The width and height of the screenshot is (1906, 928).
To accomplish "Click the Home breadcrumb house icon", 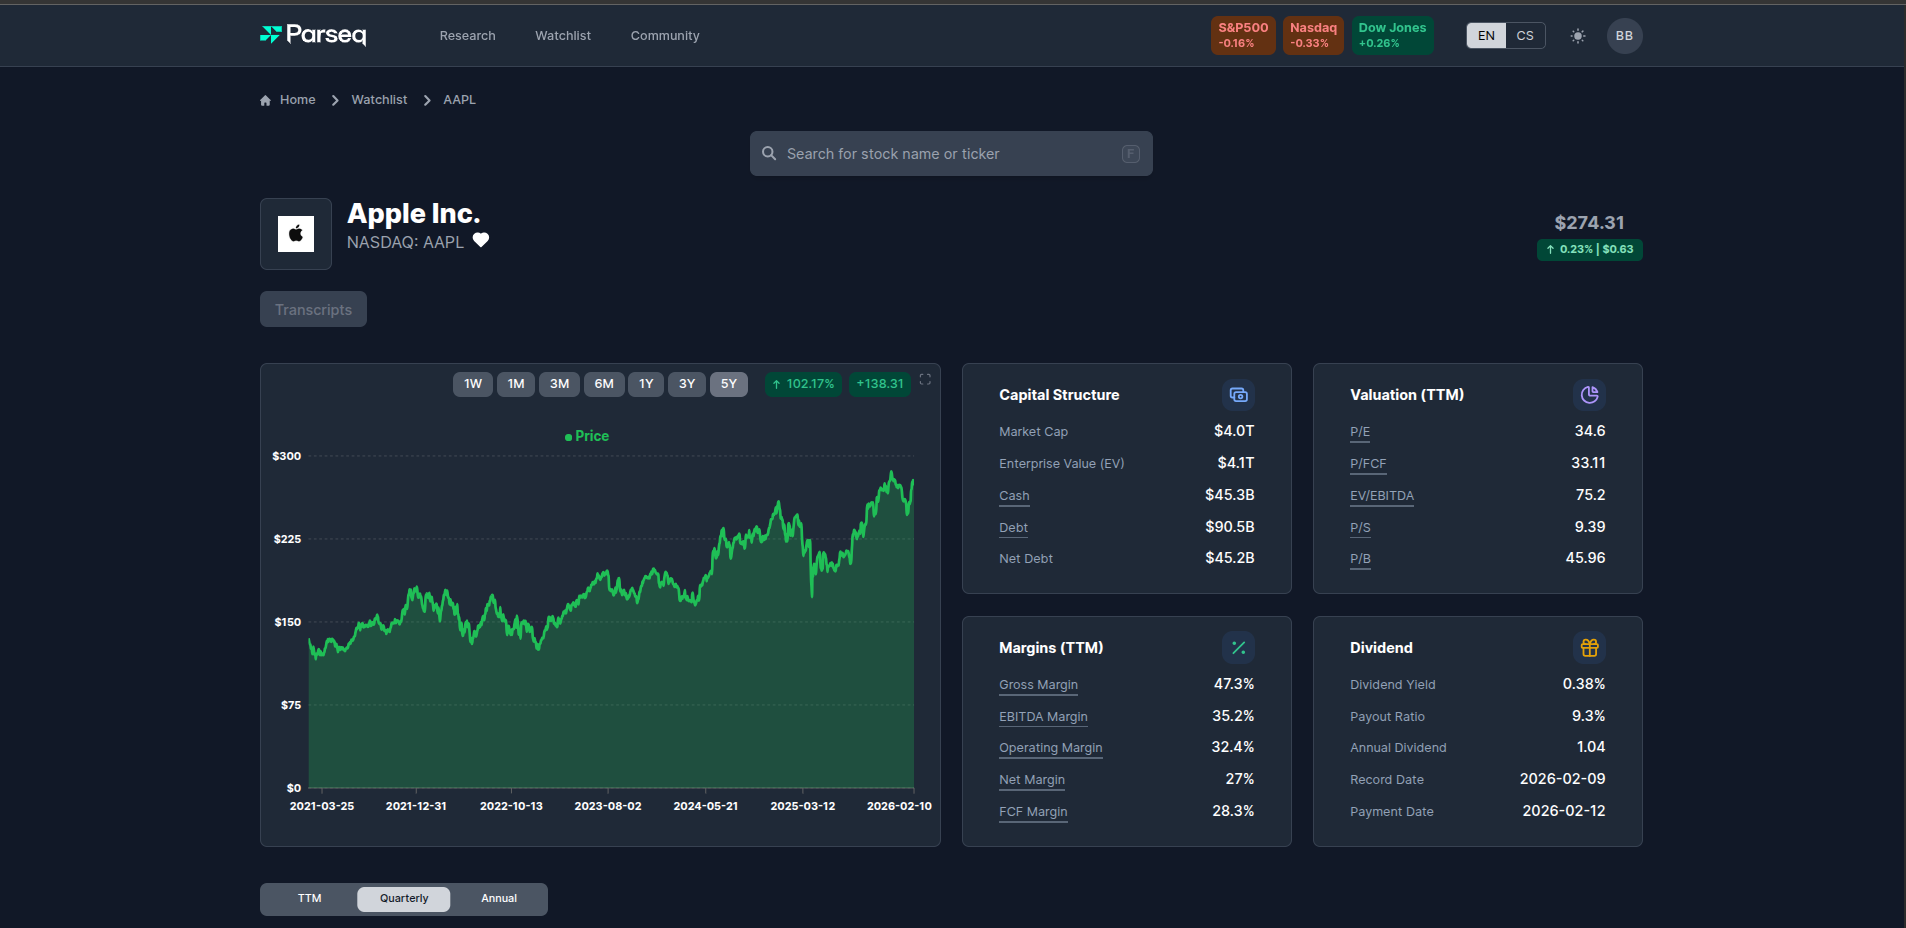I will (265, 100).
